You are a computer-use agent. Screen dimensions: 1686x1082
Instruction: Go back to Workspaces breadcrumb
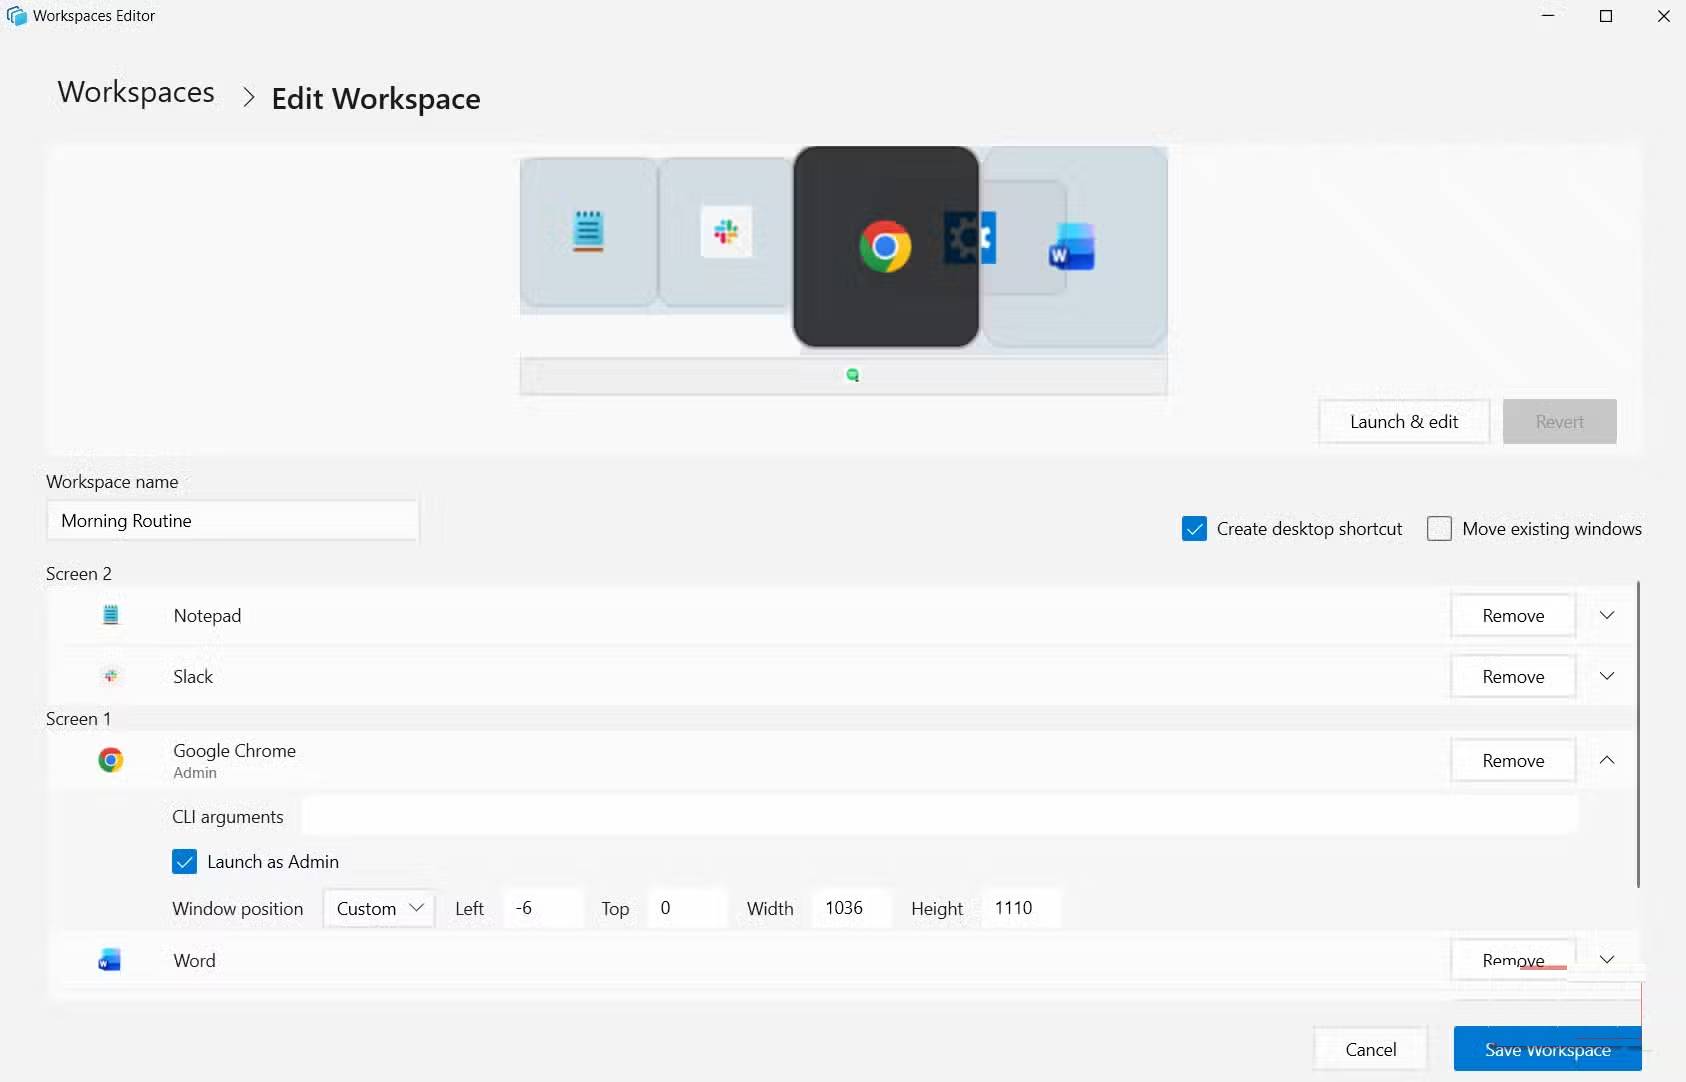point(136,92)
